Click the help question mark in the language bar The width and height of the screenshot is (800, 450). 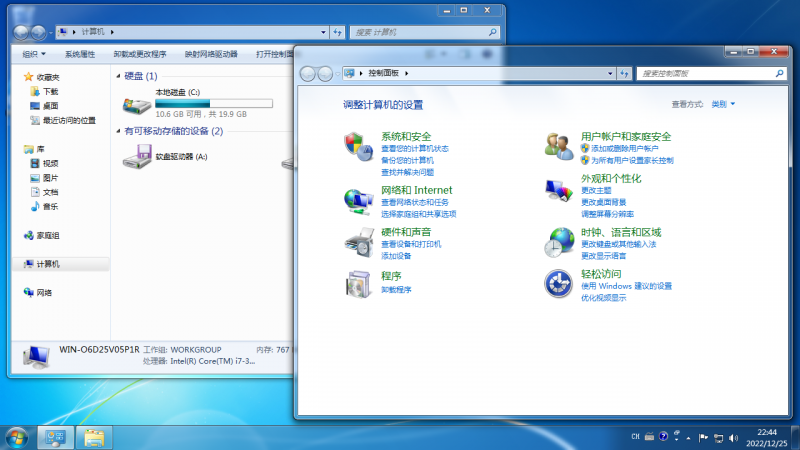tap(663, 436)
